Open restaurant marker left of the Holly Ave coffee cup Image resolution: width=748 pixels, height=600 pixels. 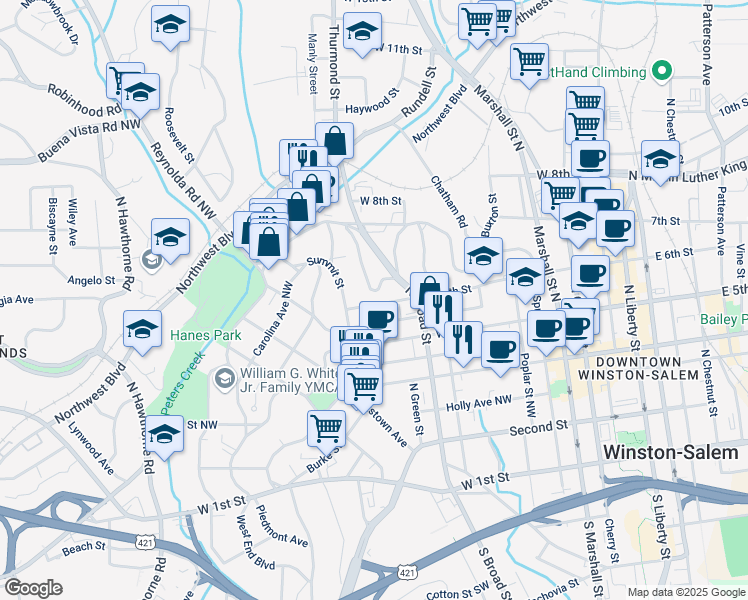463,341
